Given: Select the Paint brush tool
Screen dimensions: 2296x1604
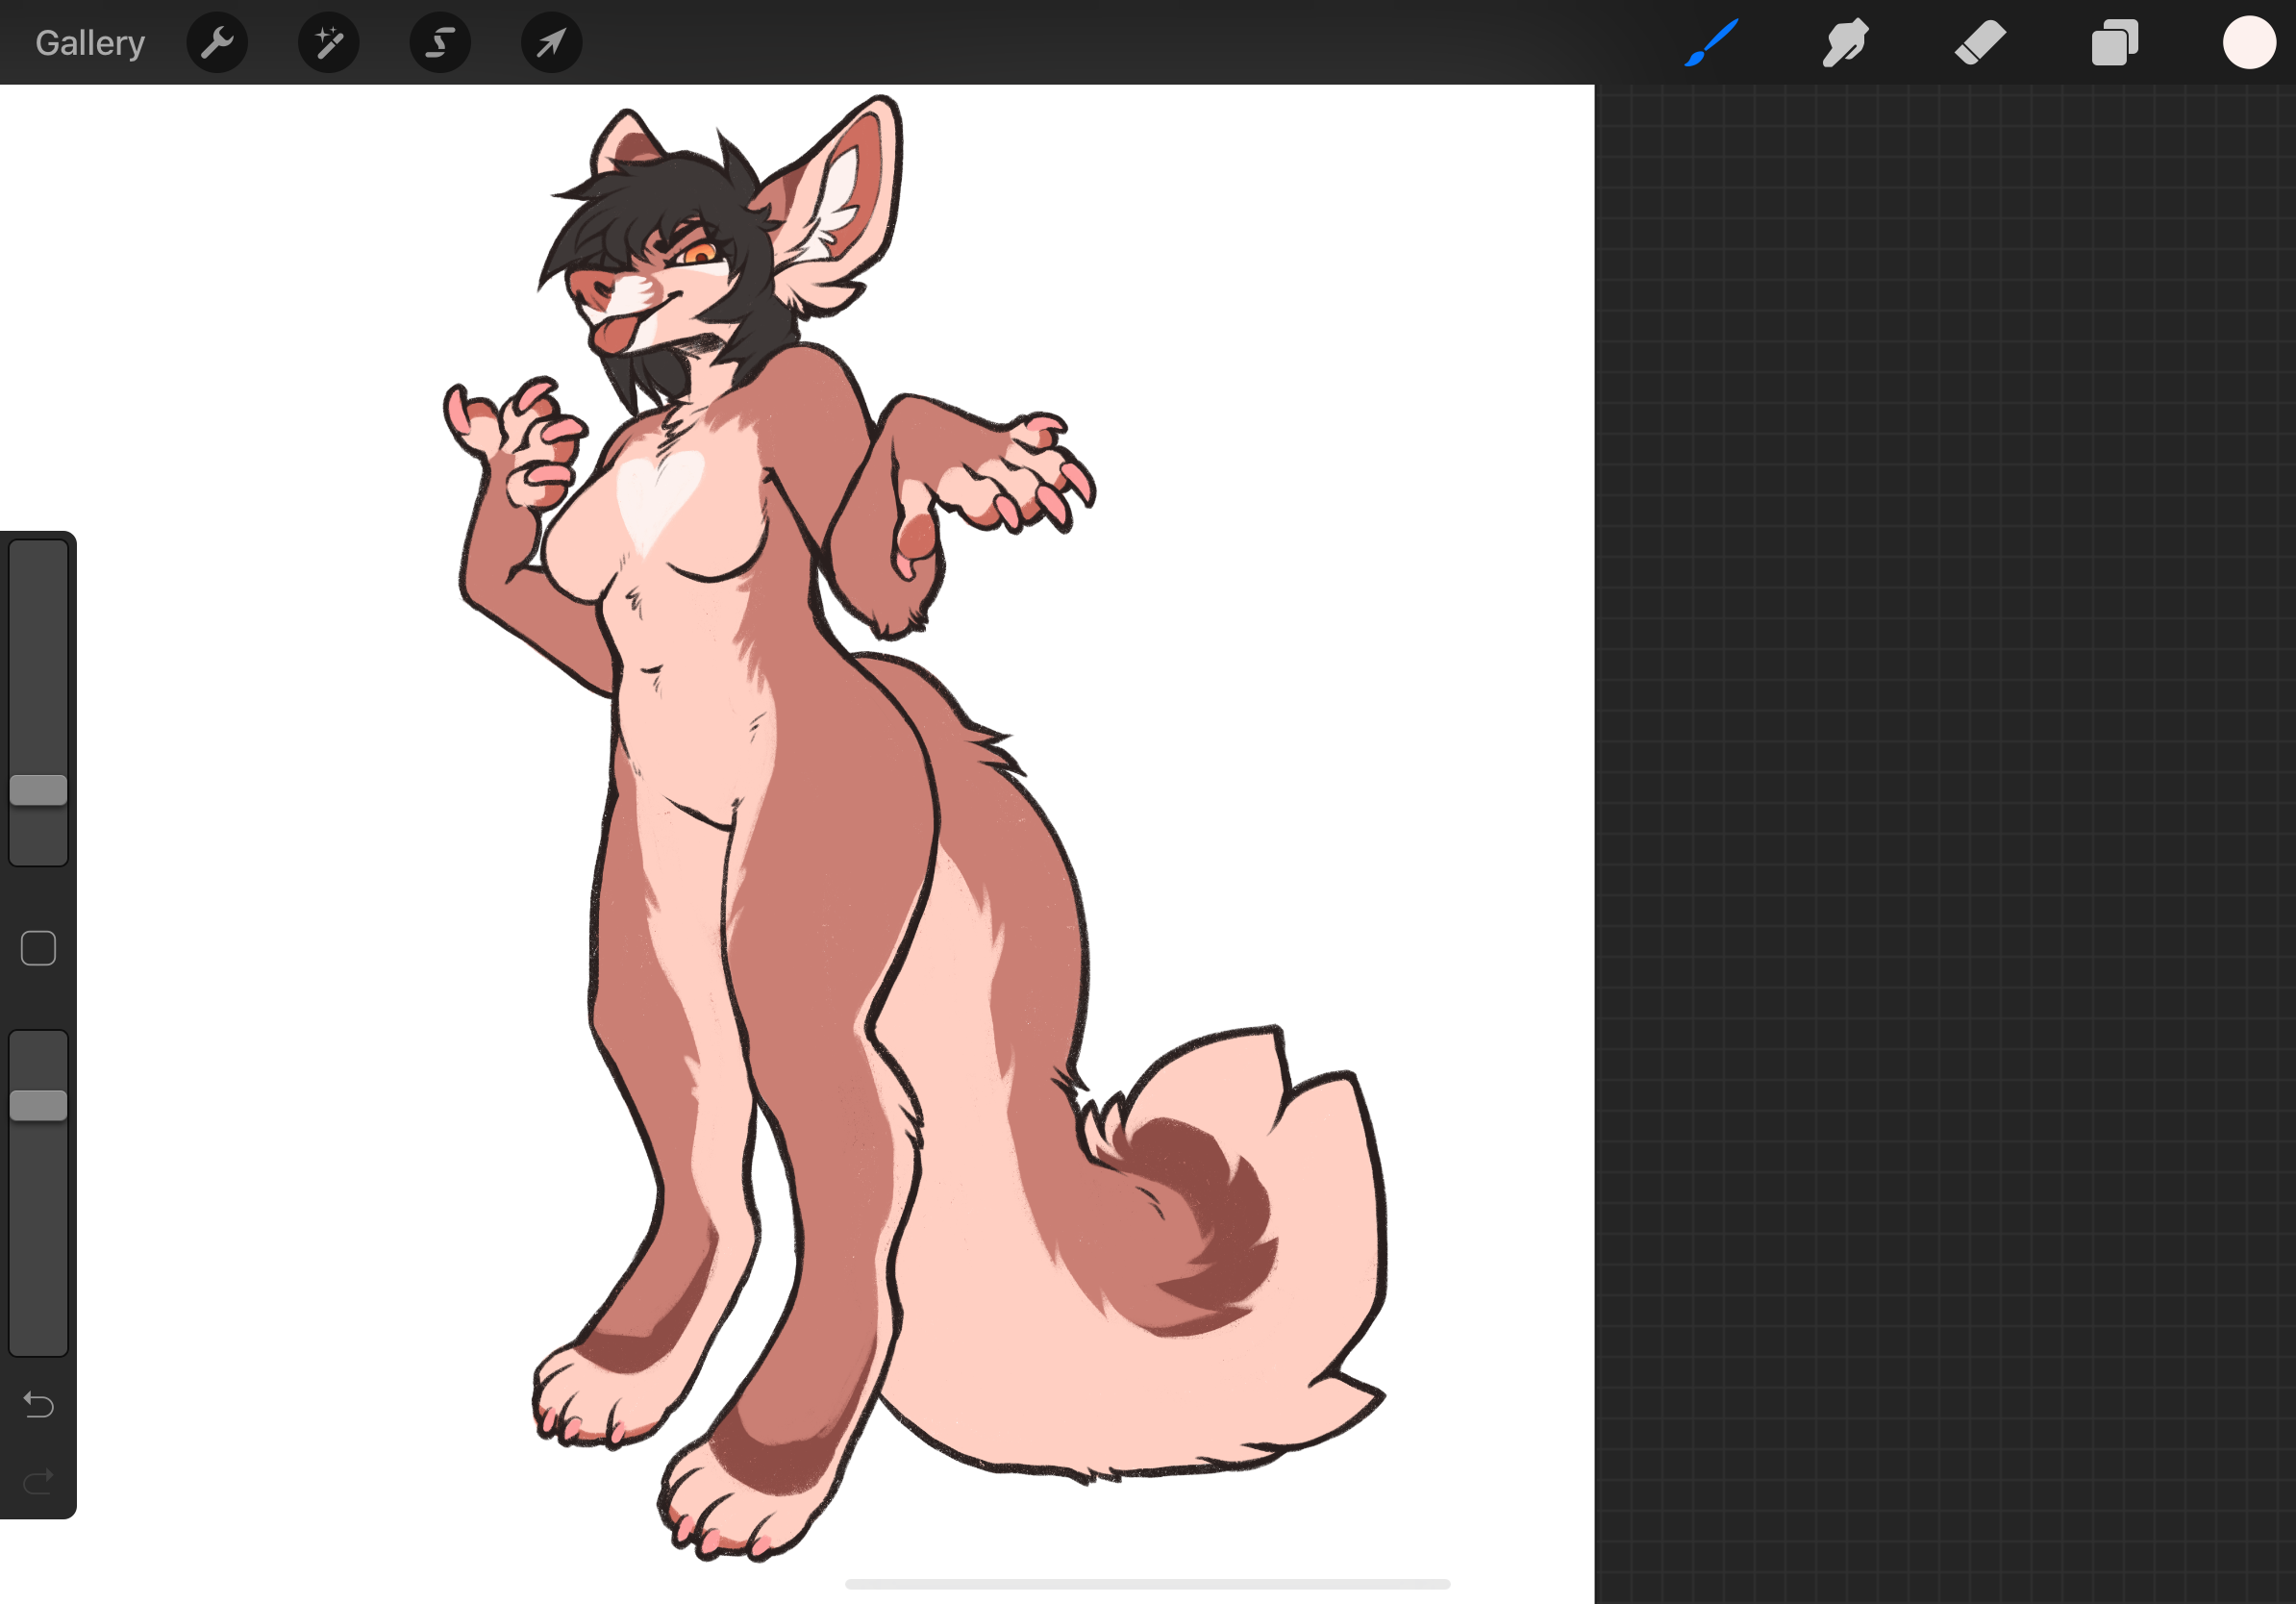Looking at the screenshot, I should coord(1712,43).
